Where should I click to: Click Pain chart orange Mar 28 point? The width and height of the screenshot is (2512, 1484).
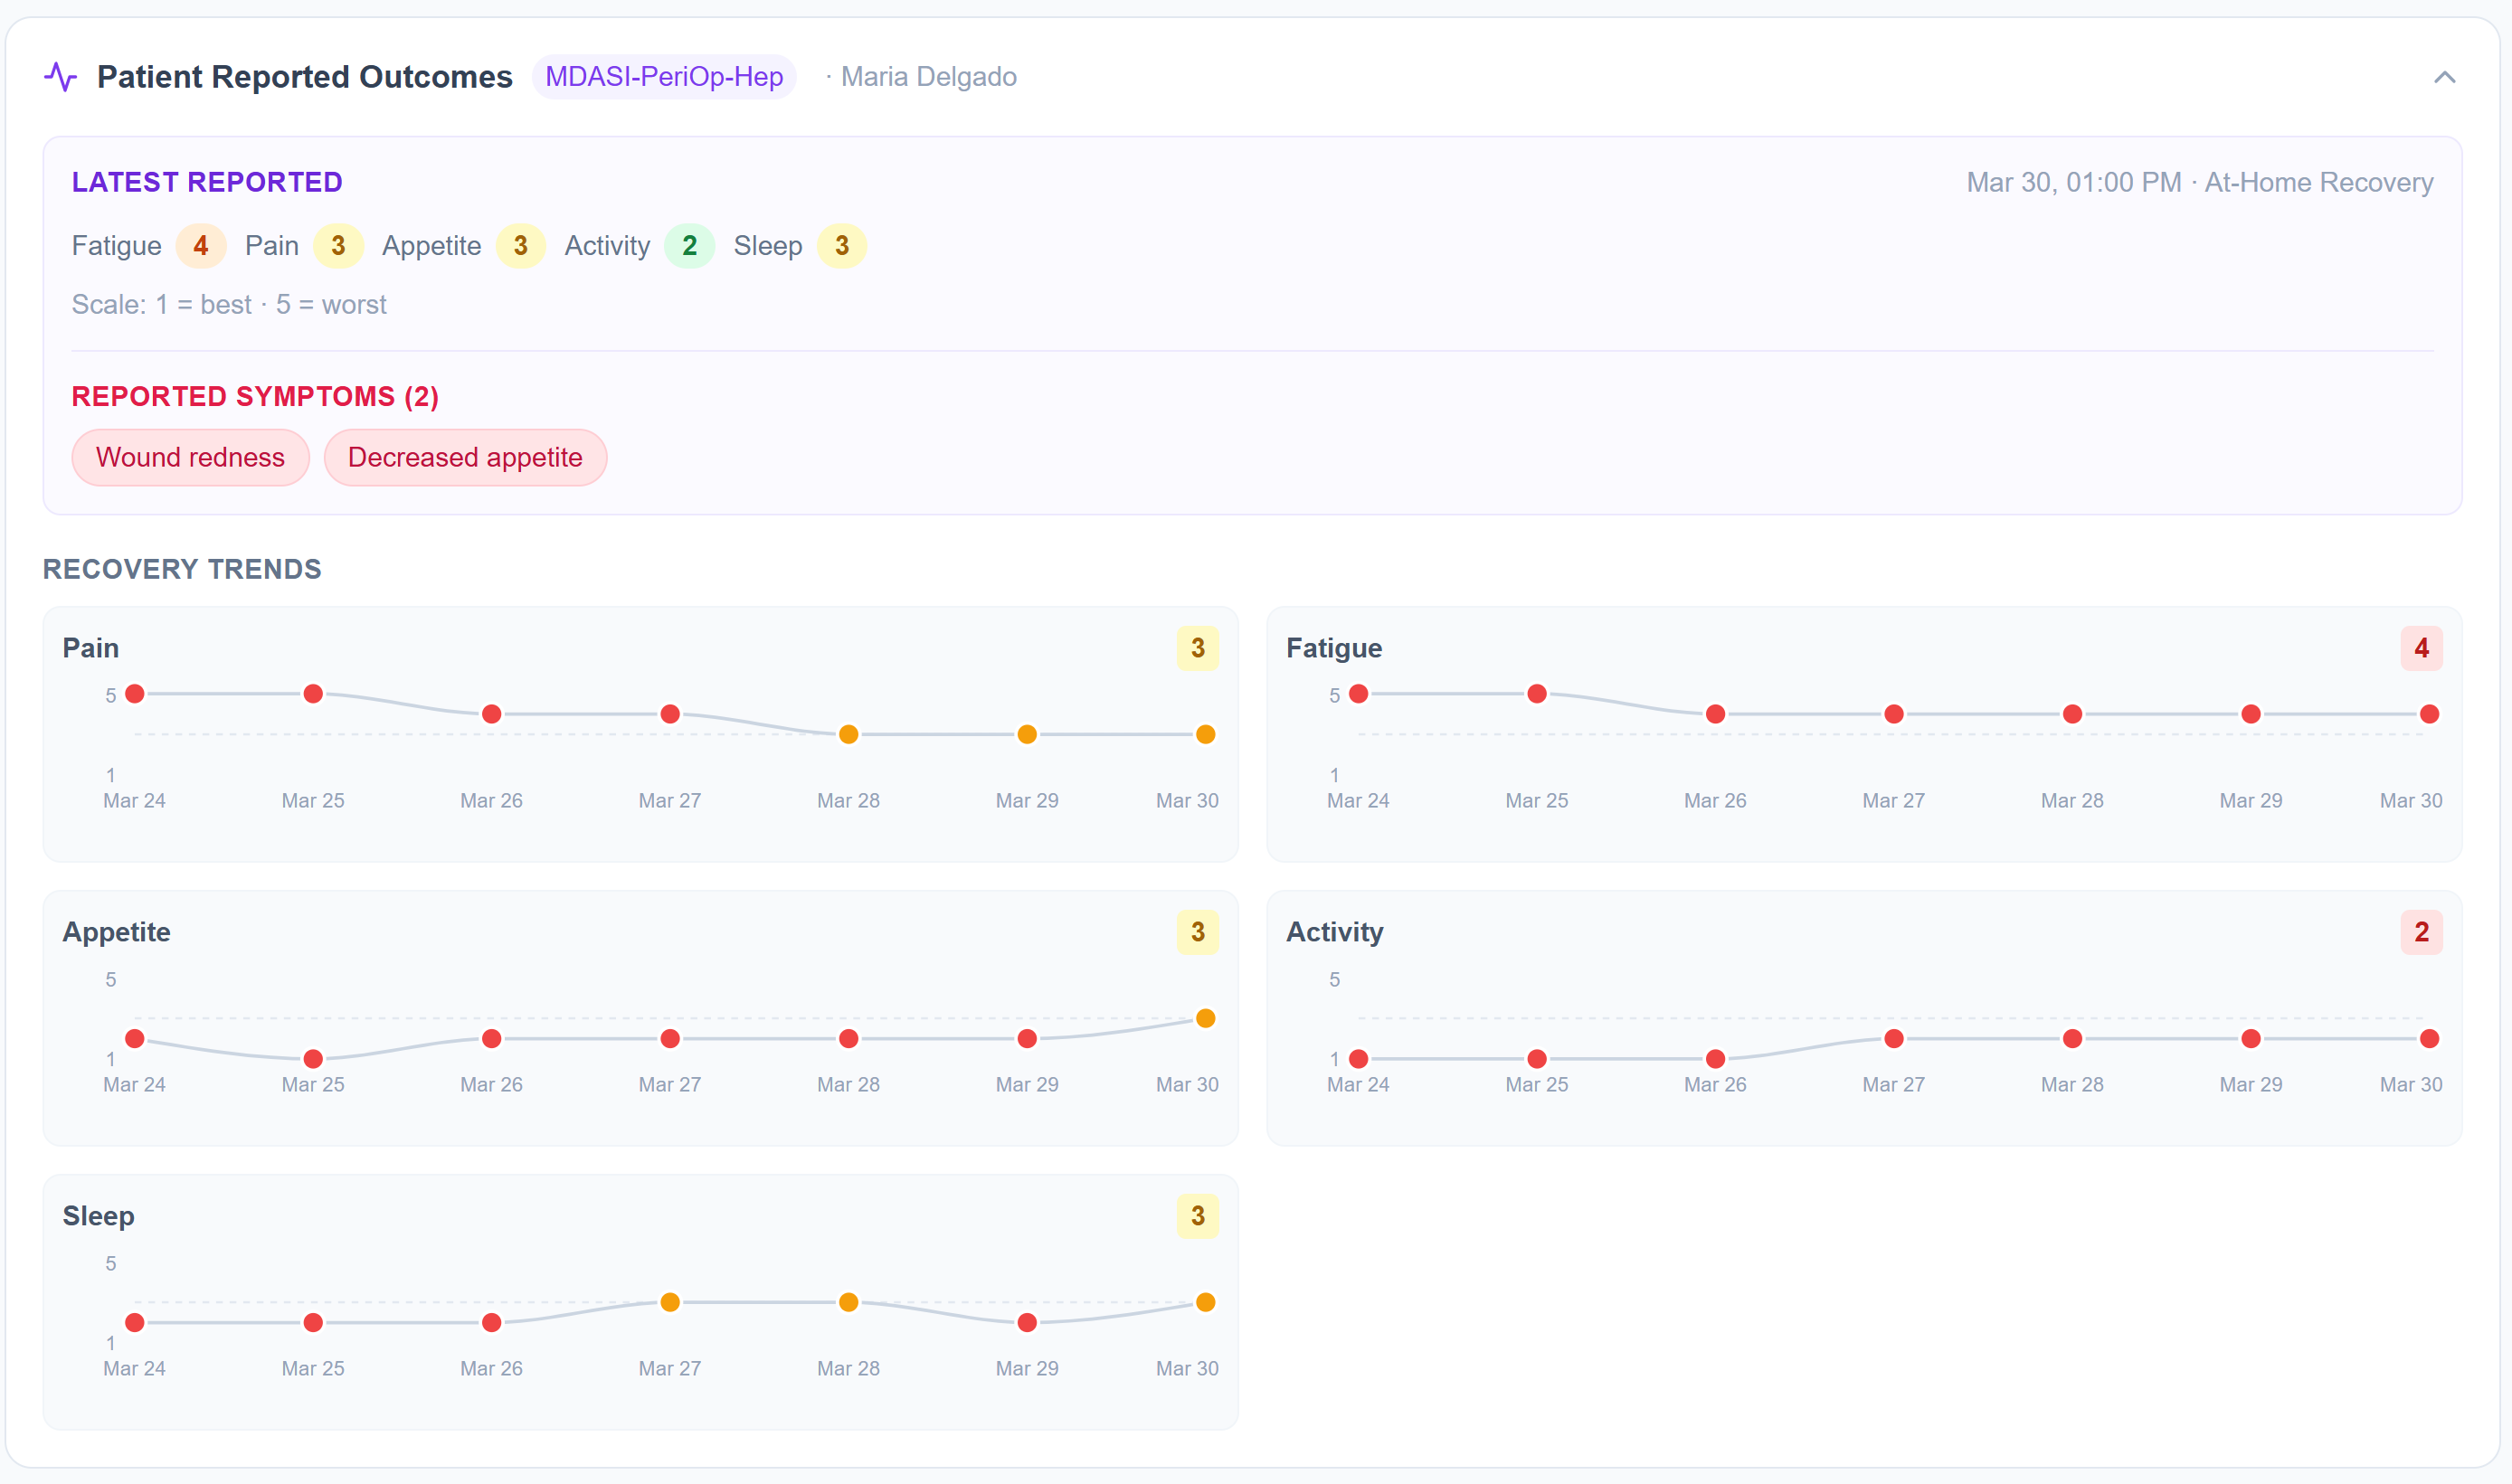848,735
